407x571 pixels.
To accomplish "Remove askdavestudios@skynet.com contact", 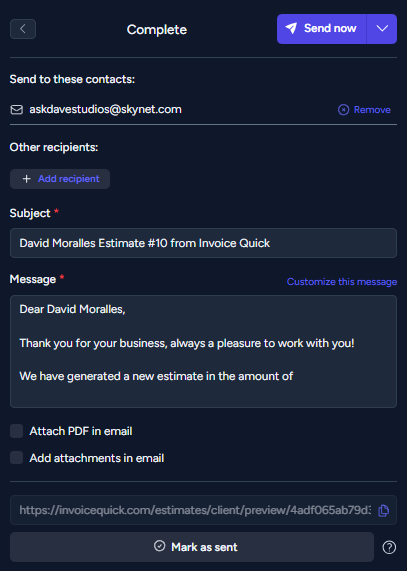I will (x=364, y=110).
